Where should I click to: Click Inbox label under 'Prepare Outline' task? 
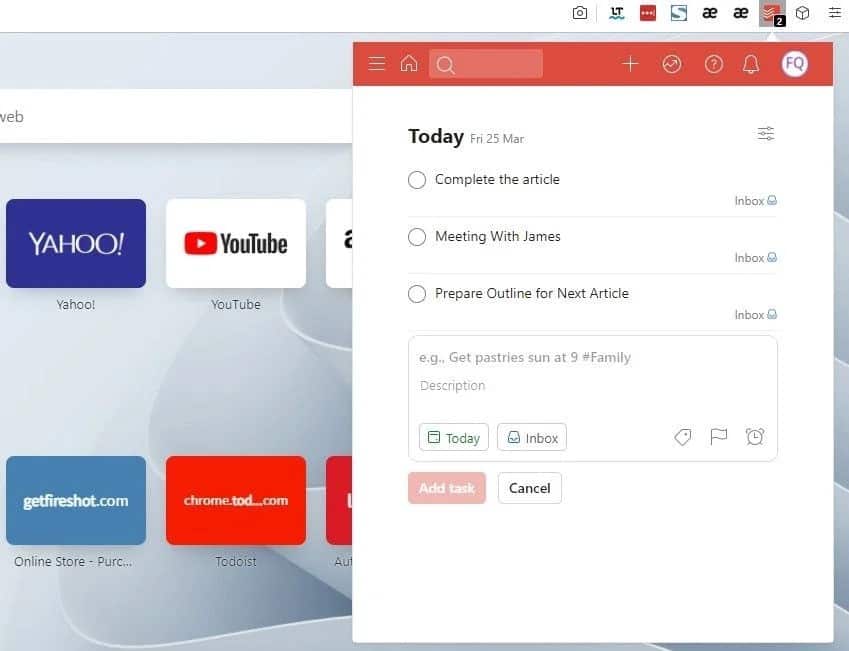[755, 315]
